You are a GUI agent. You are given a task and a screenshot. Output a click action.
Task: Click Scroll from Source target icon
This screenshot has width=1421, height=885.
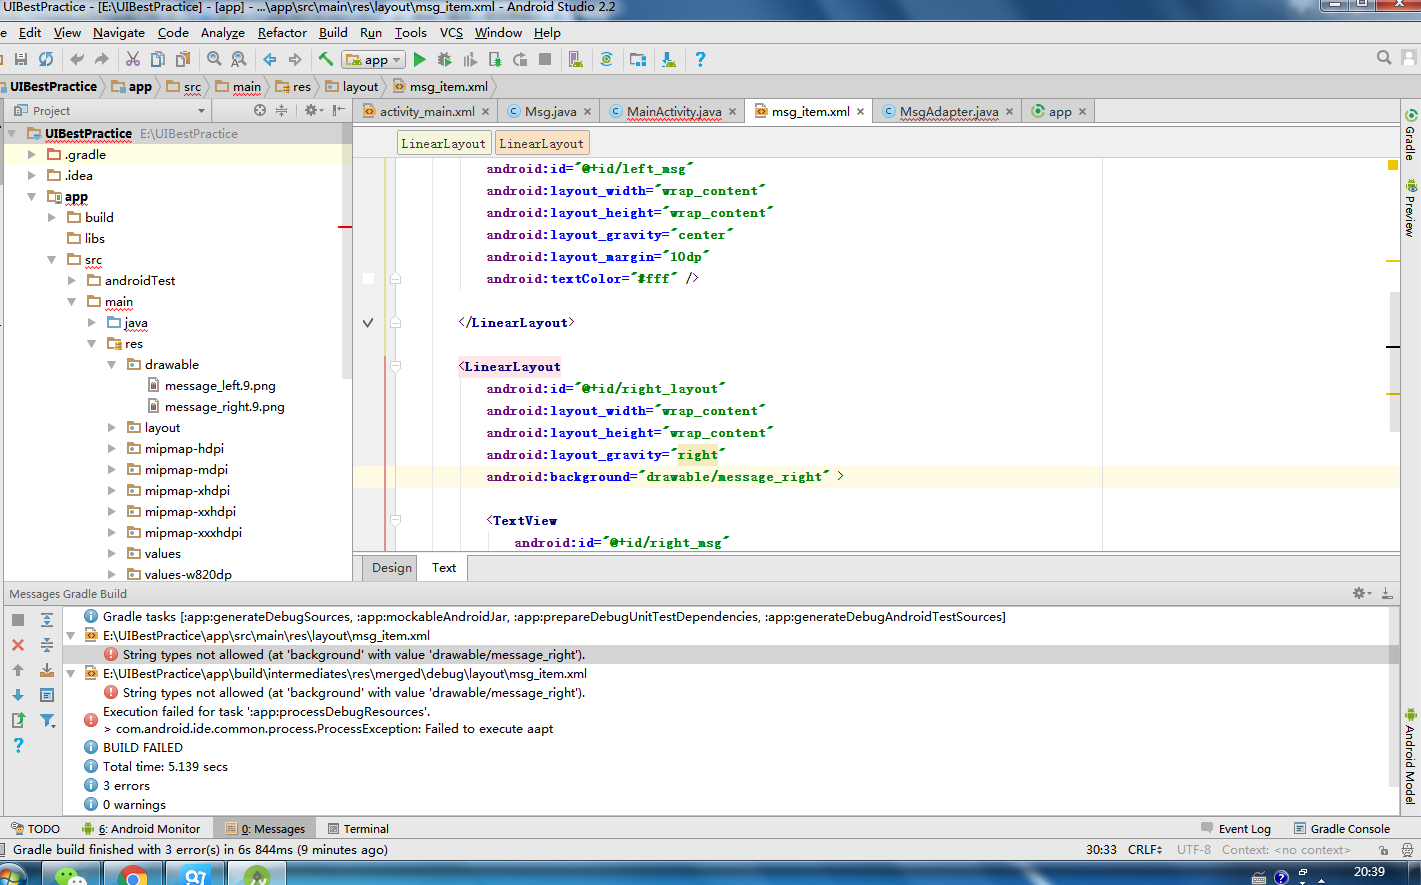tap(260, 110)
